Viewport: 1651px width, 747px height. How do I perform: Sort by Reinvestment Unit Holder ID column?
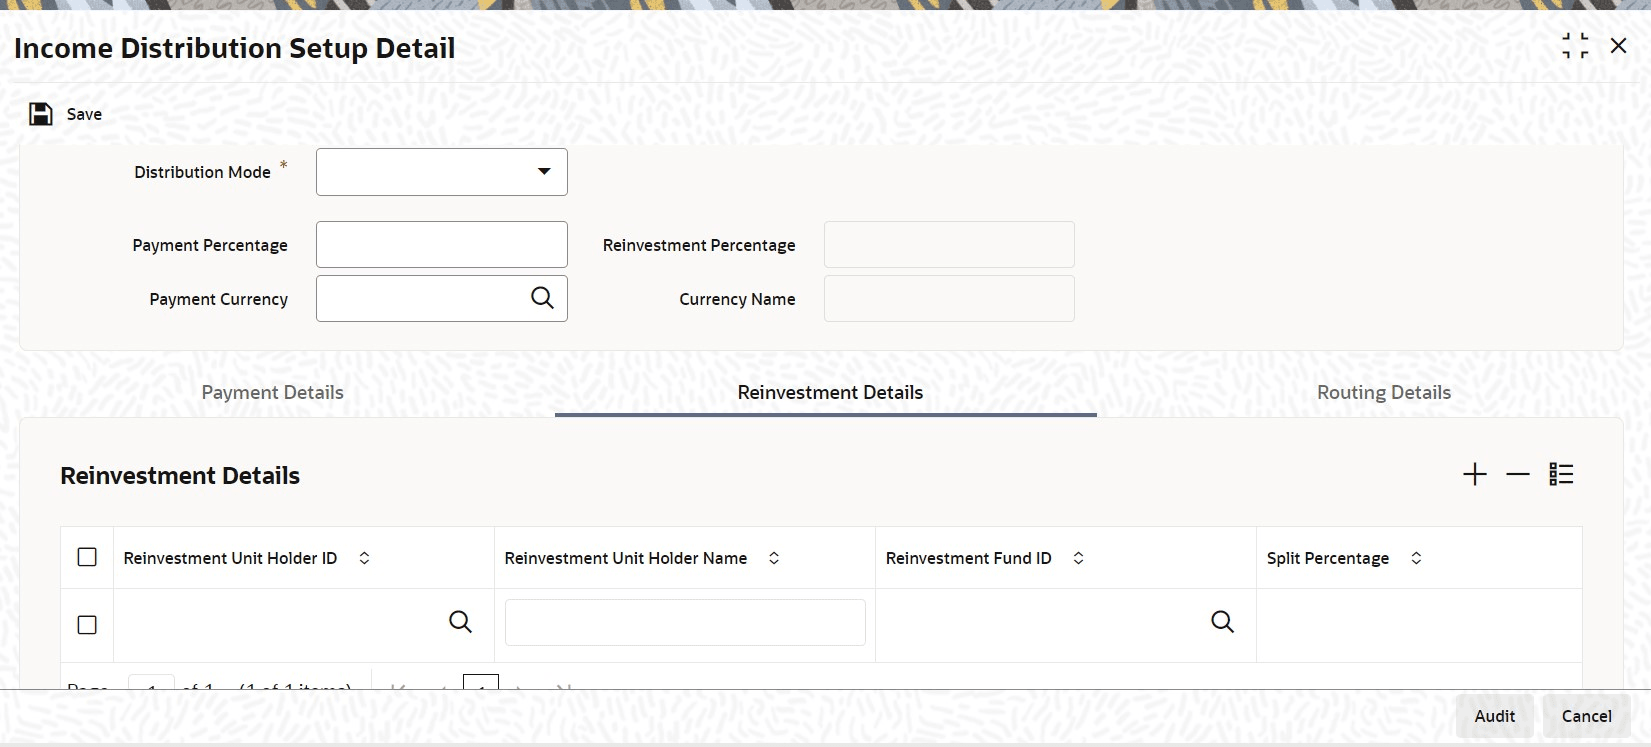[364, 558]
